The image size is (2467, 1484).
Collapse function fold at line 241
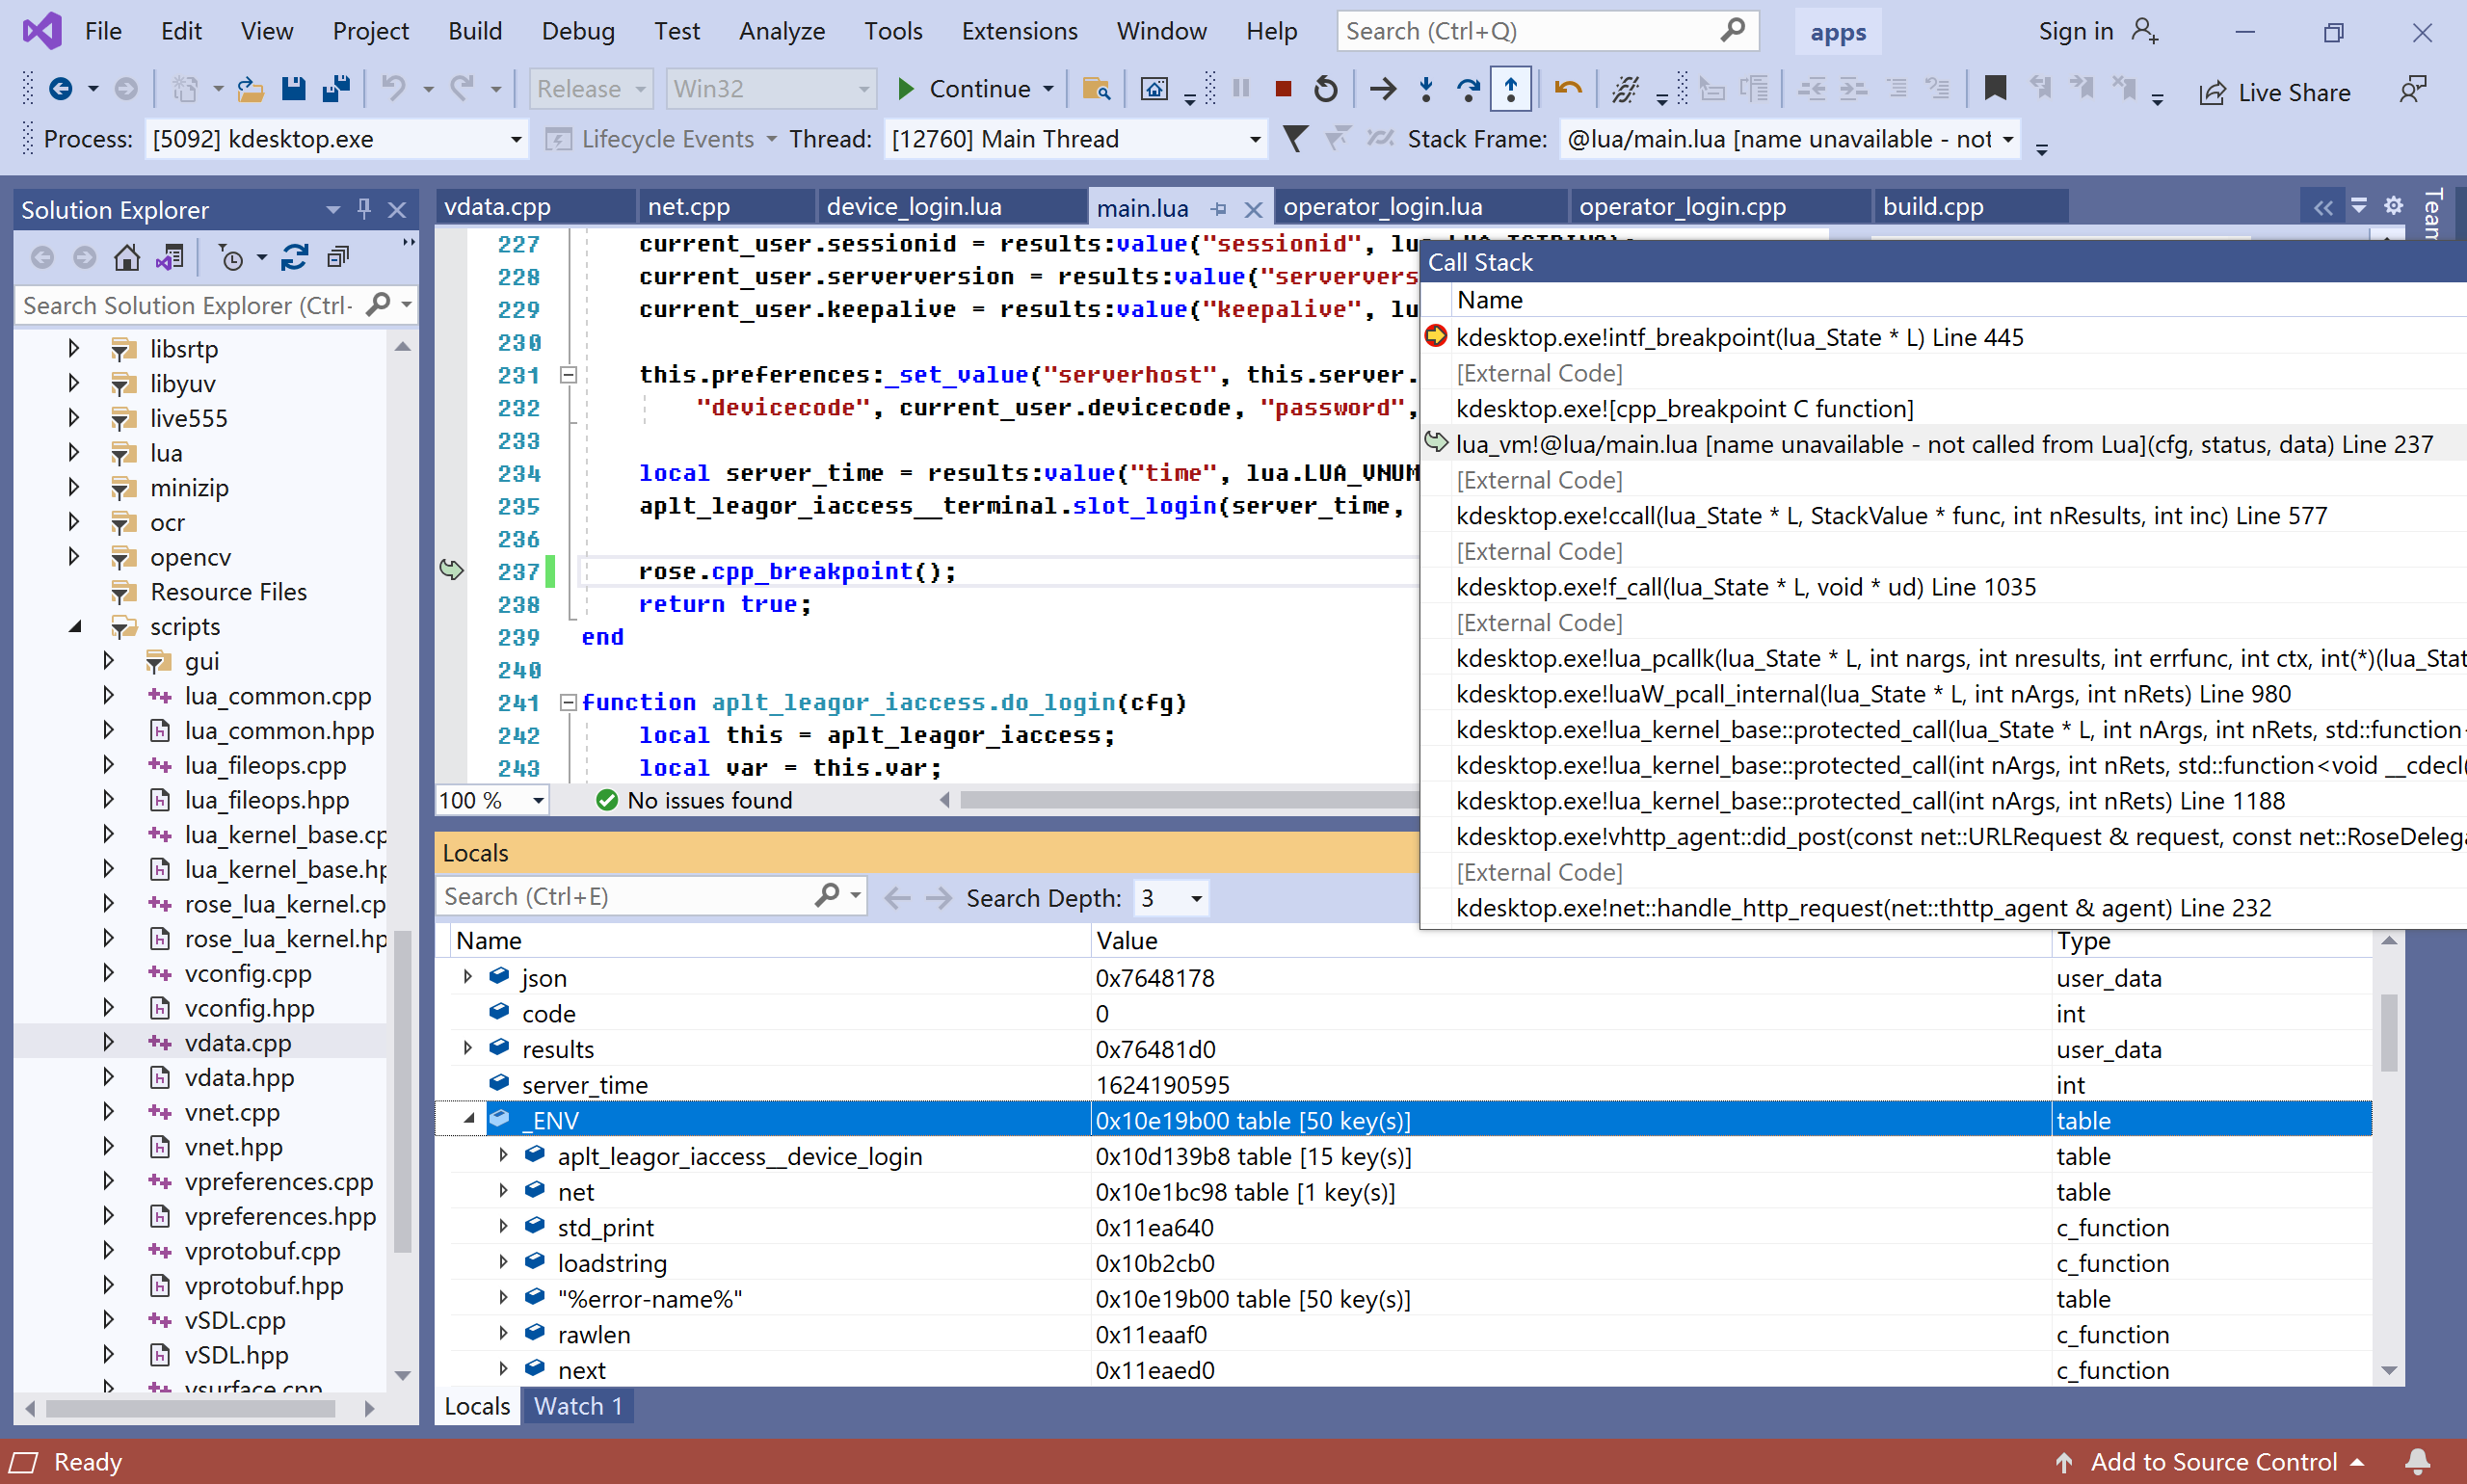tap(568, 702)
